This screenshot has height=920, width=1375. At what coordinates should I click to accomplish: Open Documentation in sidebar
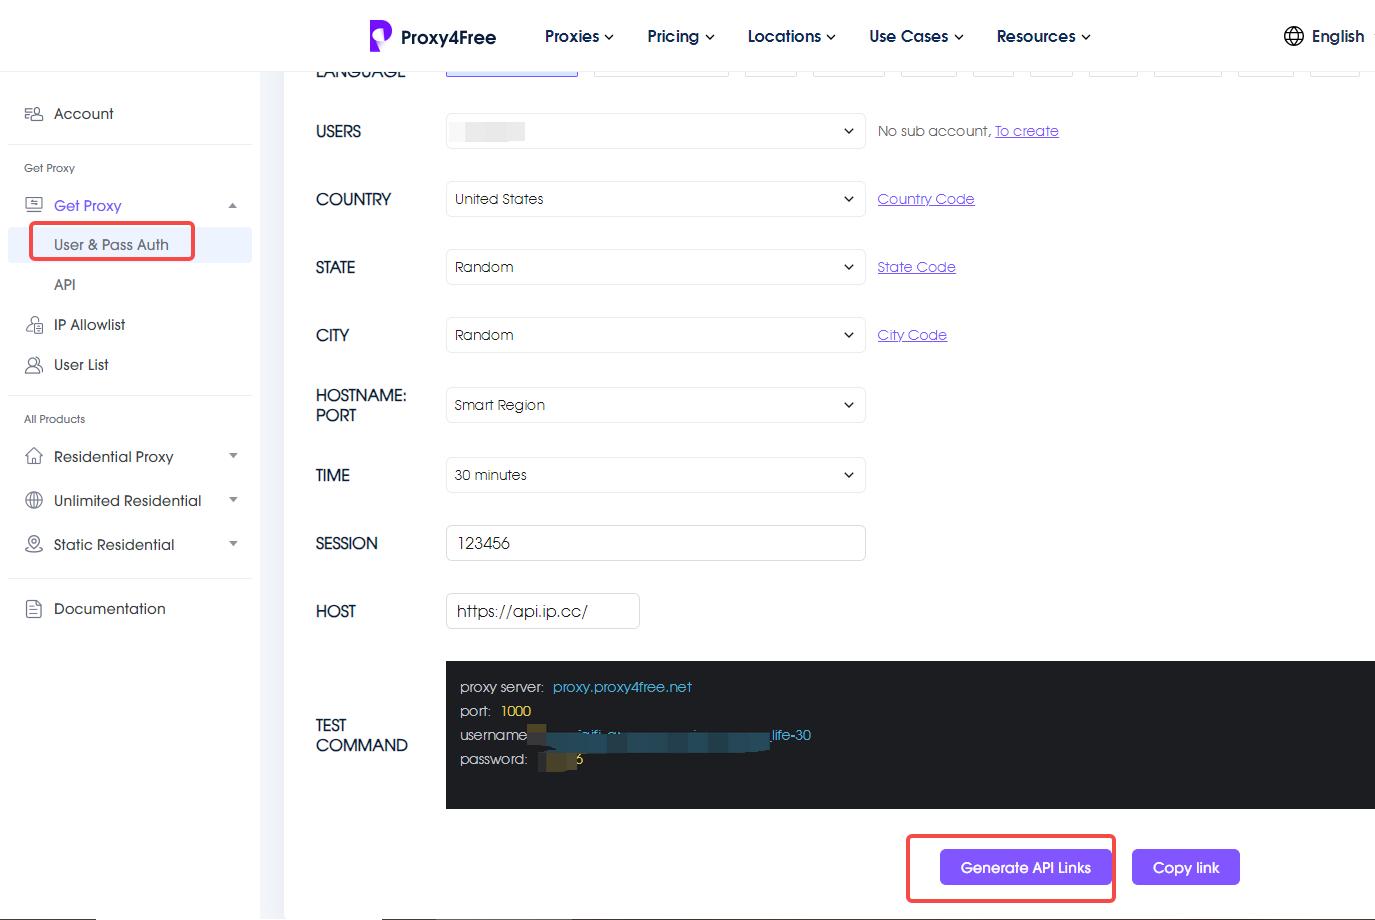pyautogui.click(x=109, y=608)
